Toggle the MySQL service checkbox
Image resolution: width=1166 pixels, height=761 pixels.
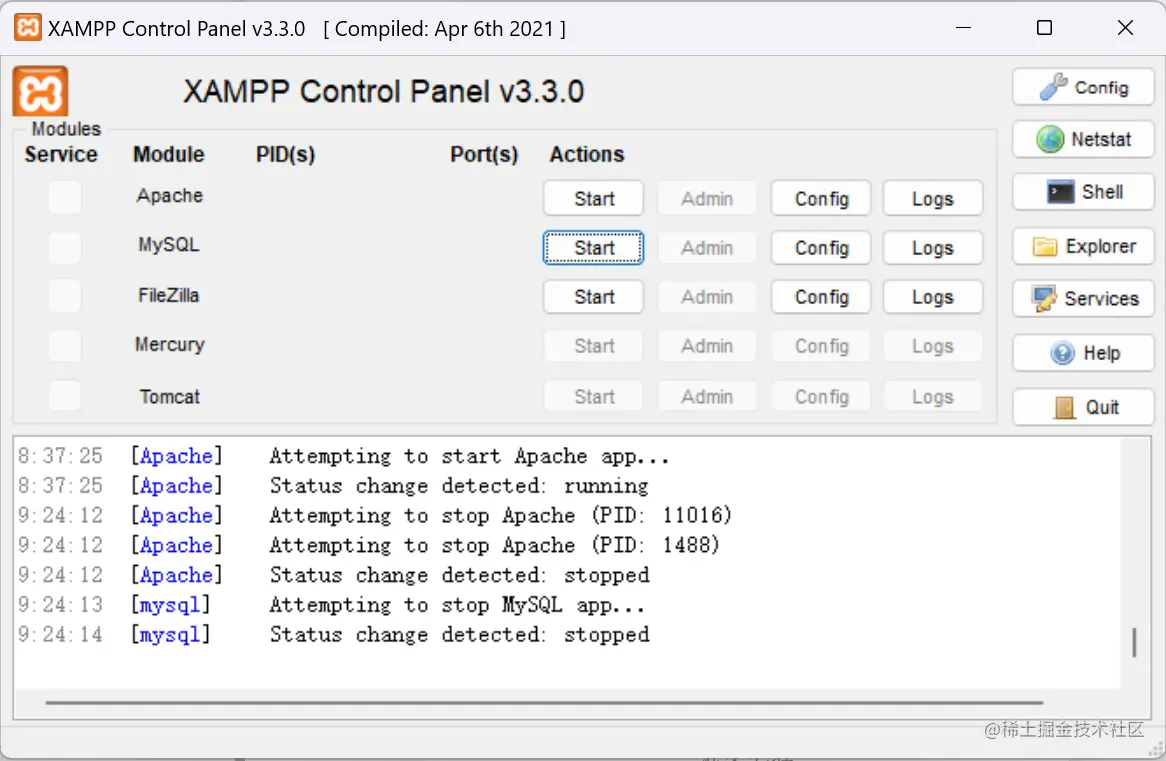tap(65, 247)
